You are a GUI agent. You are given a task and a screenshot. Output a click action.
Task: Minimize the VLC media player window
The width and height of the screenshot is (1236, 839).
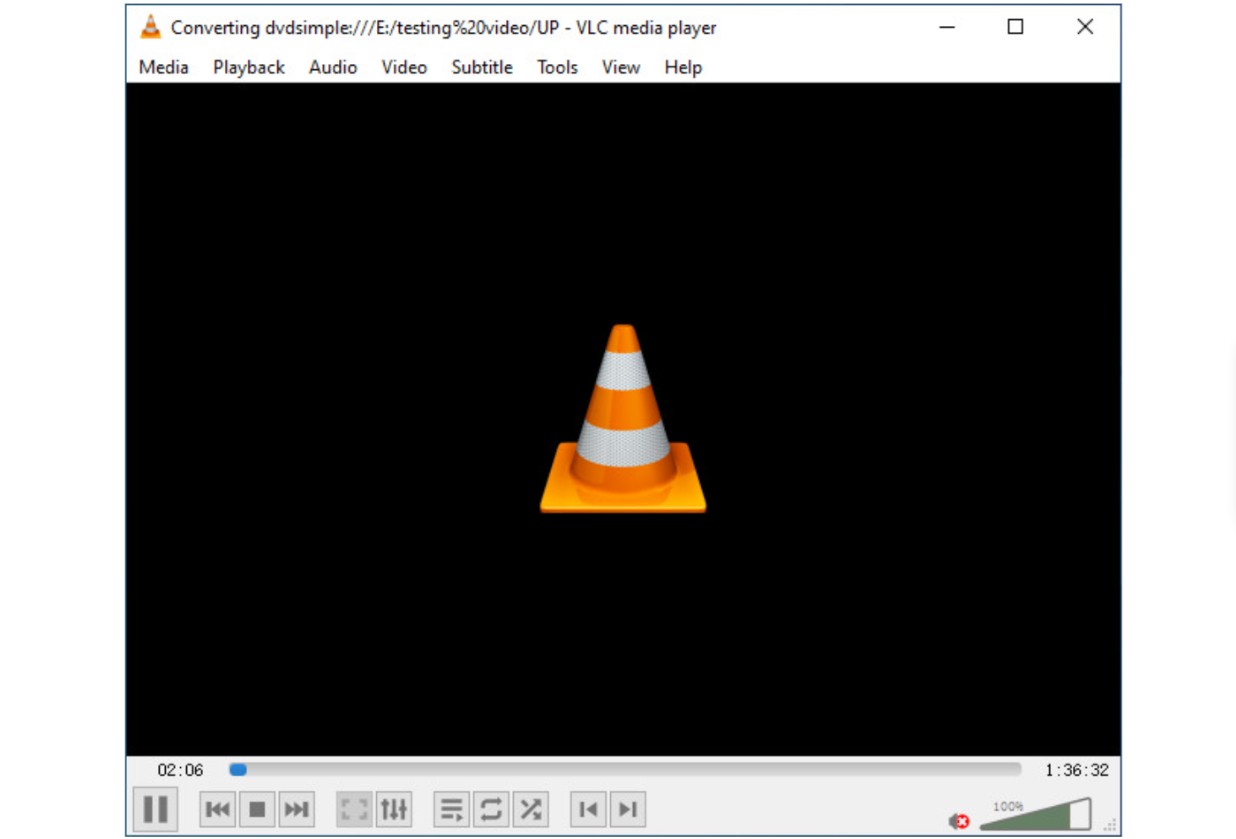tap(948, 27)
